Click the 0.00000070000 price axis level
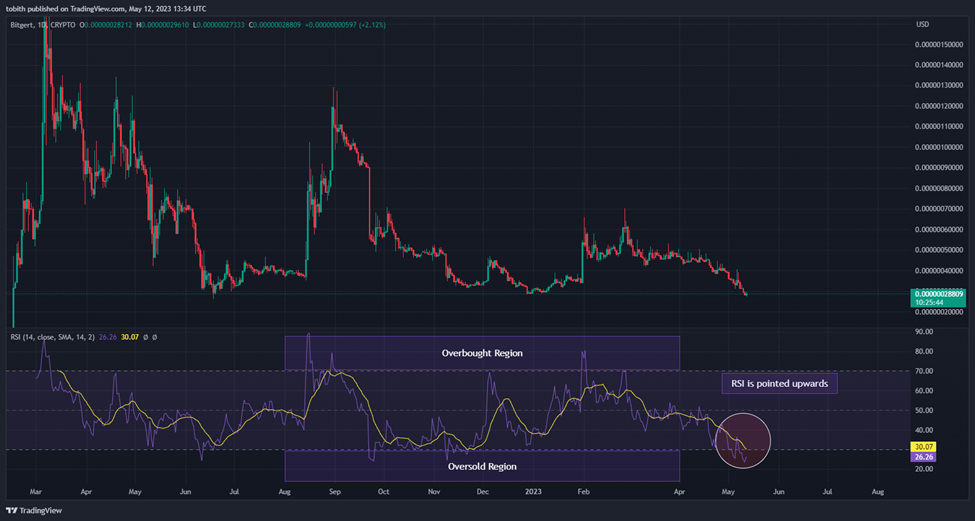This screenshot has width=975, height=521. pos(938,209)
